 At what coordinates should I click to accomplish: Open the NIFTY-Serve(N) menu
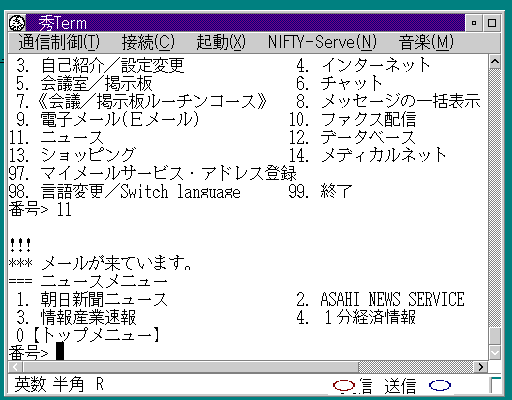click(x=322, y=42)
